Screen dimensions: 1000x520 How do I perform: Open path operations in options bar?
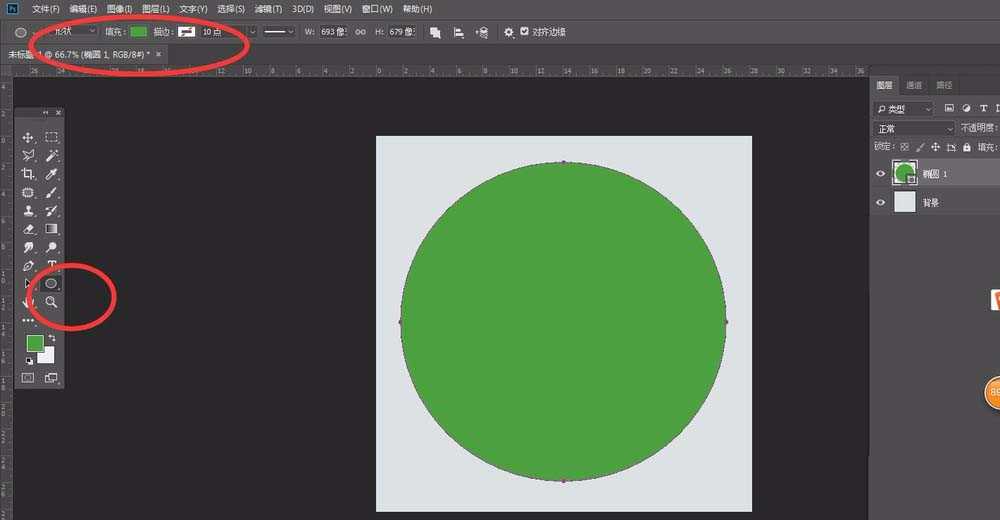pyautogui.click(x=435, y=32)
